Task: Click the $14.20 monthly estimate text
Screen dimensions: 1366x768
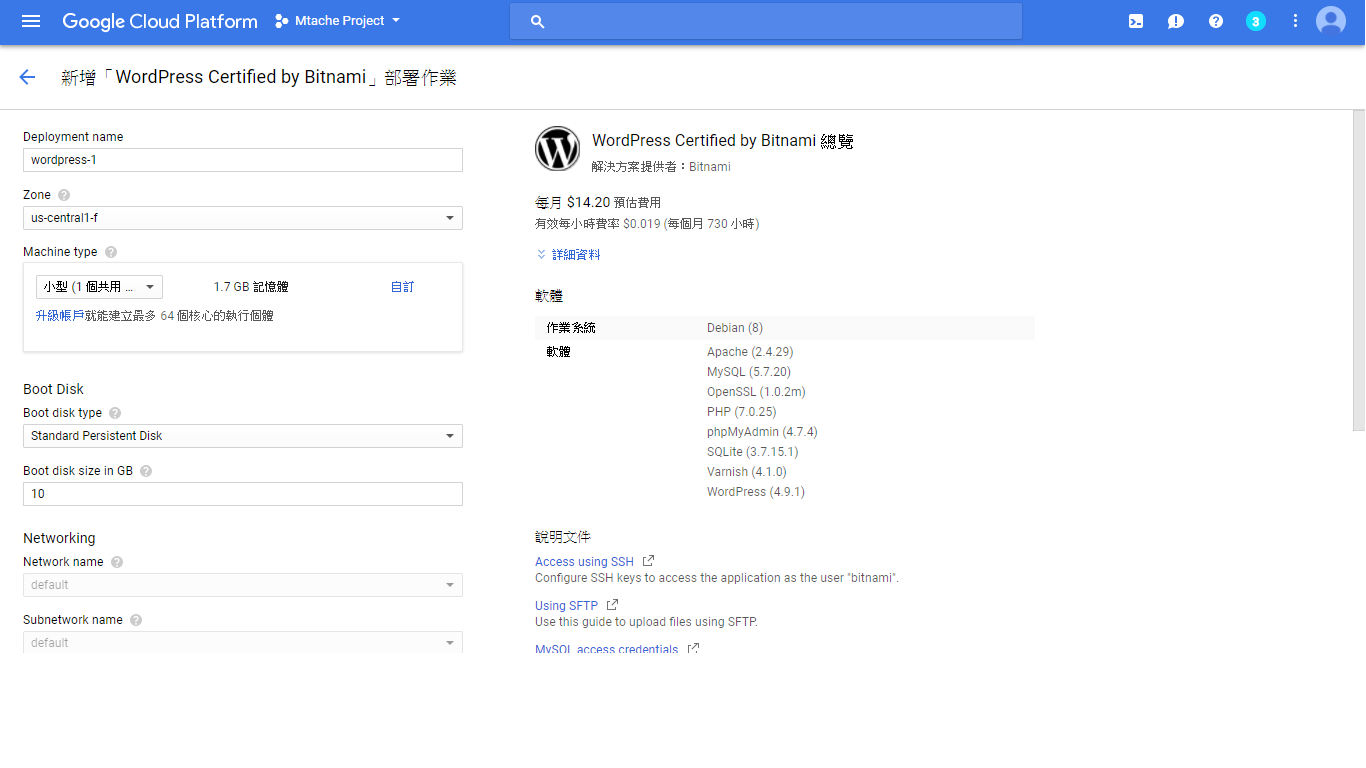Action: pos(588,202)
